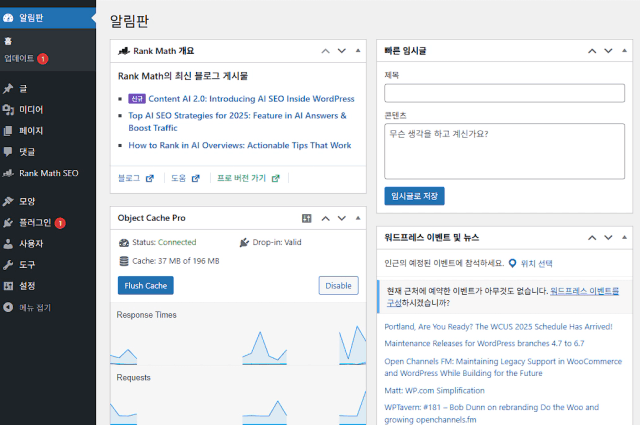Image resolution: width=640 pixels, height=425 pixels.
Task: Click the Disable button in Object Cache Pro
Action: click(338, 285)
